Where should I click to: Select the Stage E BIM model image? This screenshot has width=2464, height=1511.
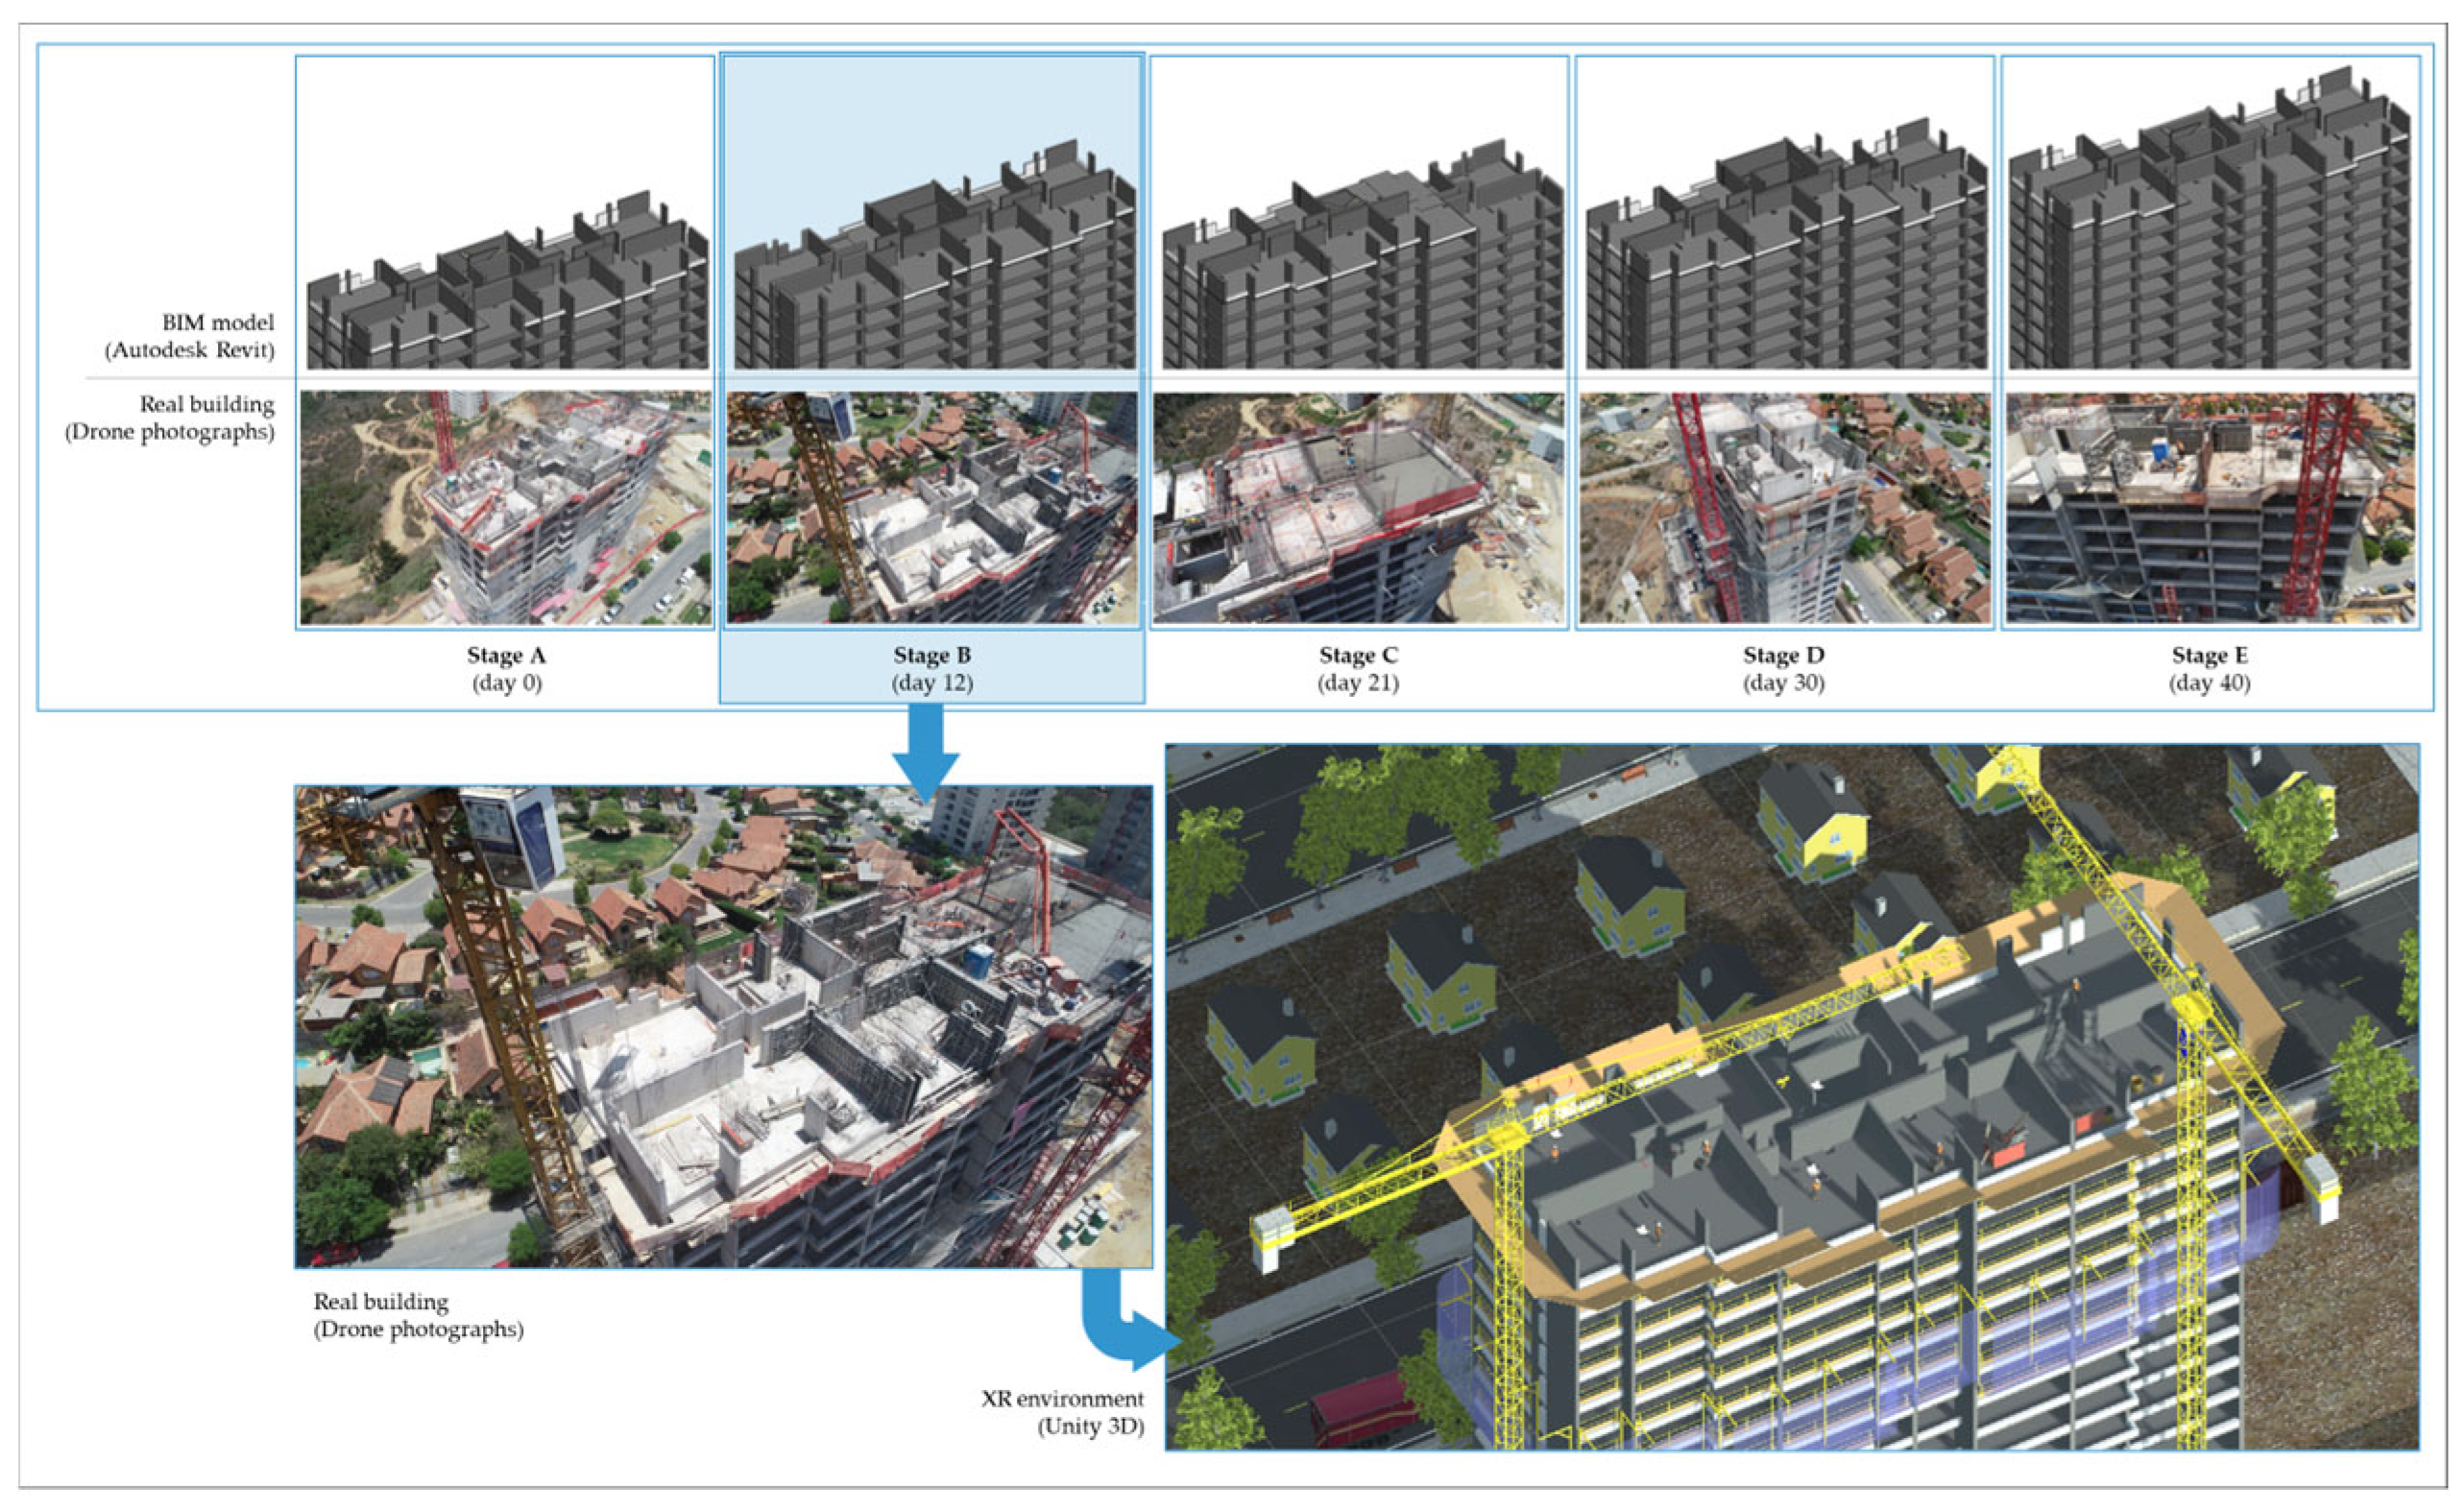[x=2211, y=217]
